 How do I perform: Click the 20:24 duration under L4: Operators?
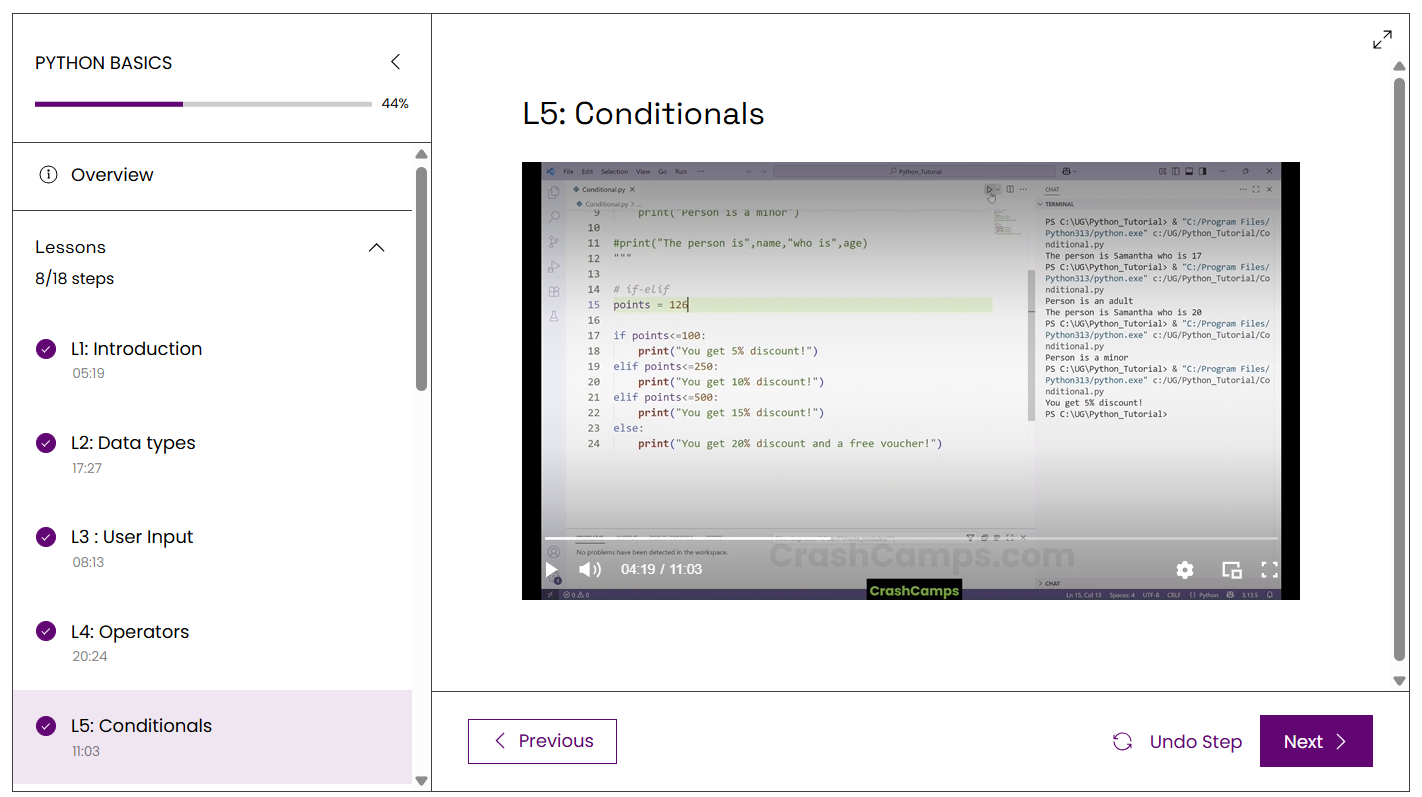90,657
